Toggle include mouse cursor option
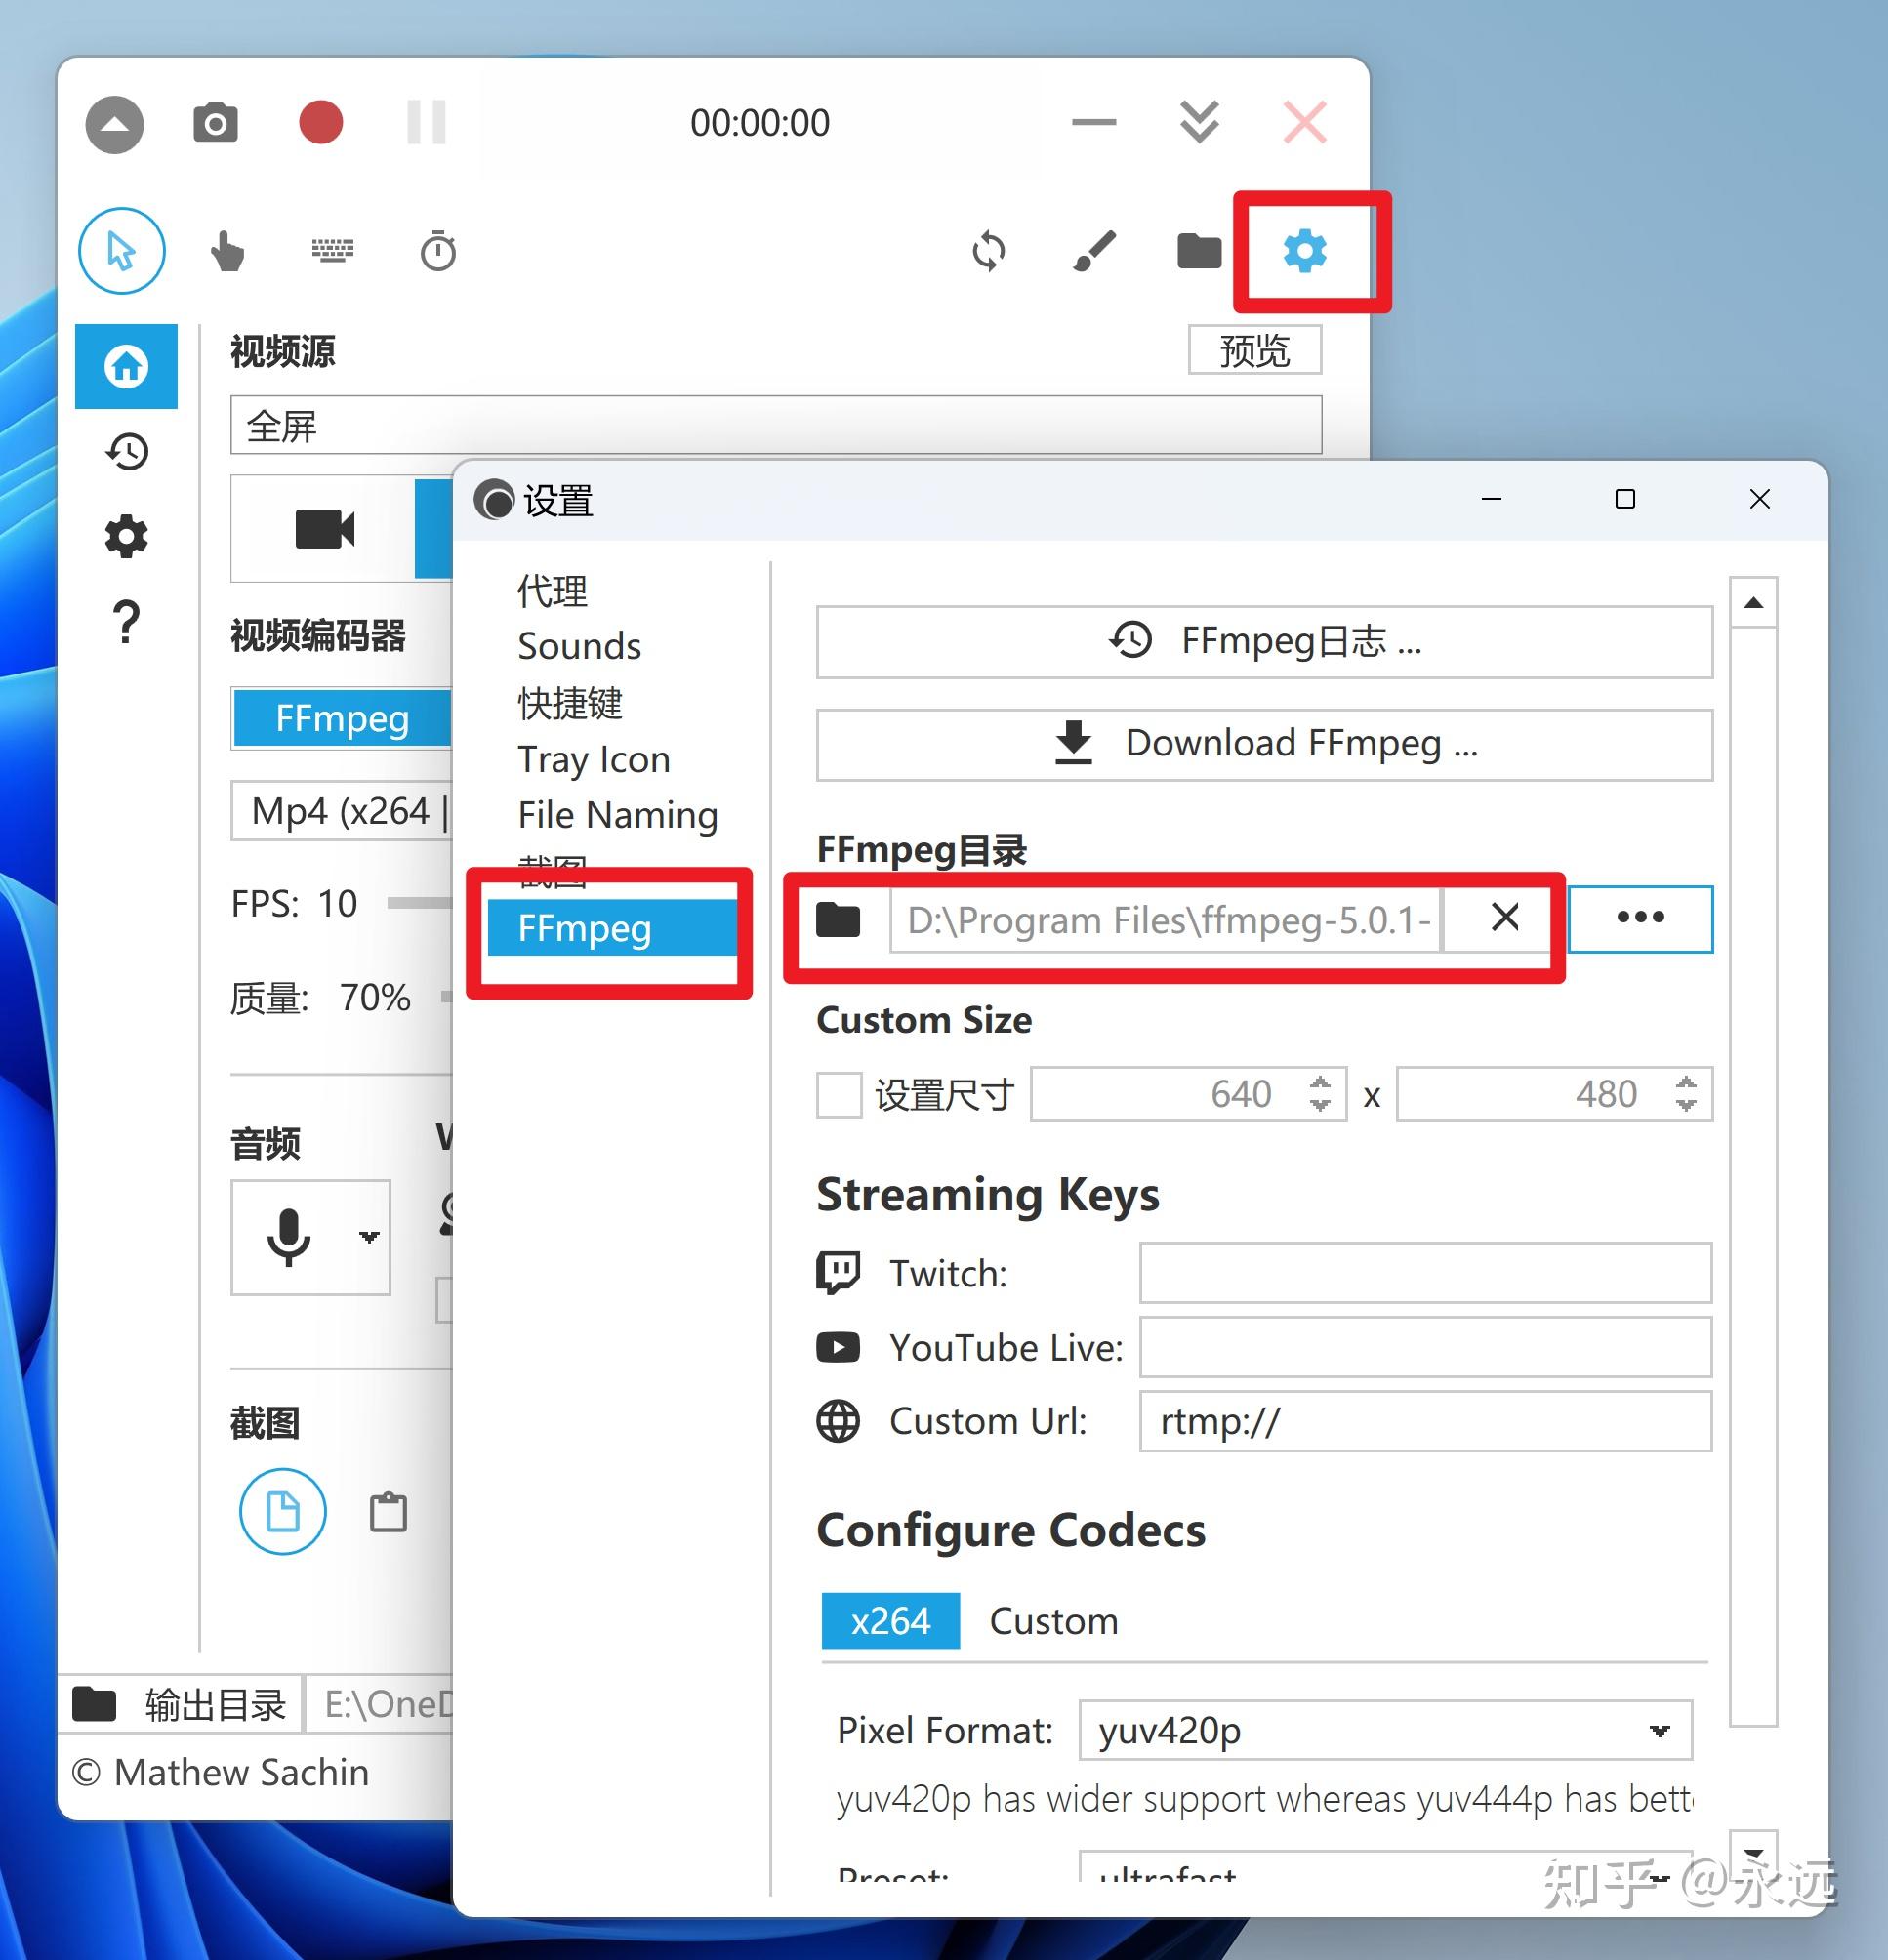1888x1960 pixels. click(122, 251)
